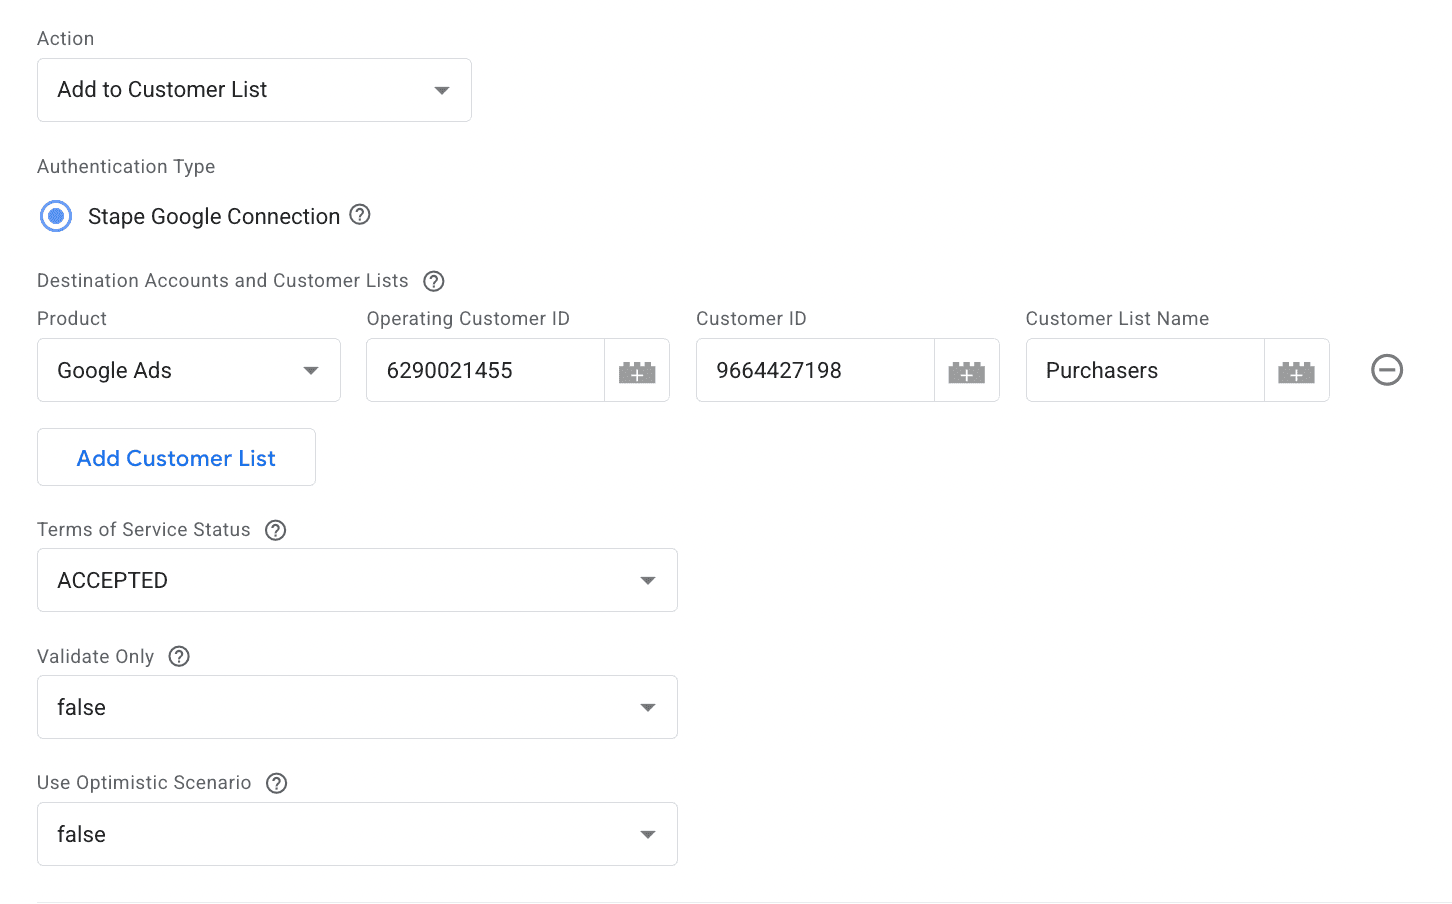The width and height of the screenshot is (1452, 904).
Task: Click the Add Customer List button
Action: pyautogui.click(x=176, y=457)
